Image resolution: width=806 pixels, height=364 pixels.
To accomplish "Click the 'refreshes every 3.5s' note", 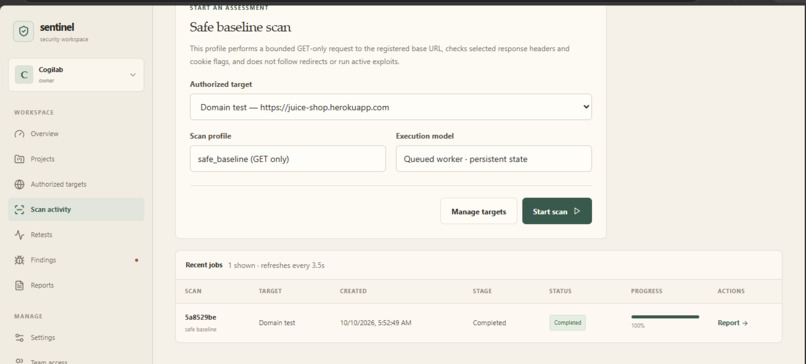I will pyautogui.click(x=293, y=266).
